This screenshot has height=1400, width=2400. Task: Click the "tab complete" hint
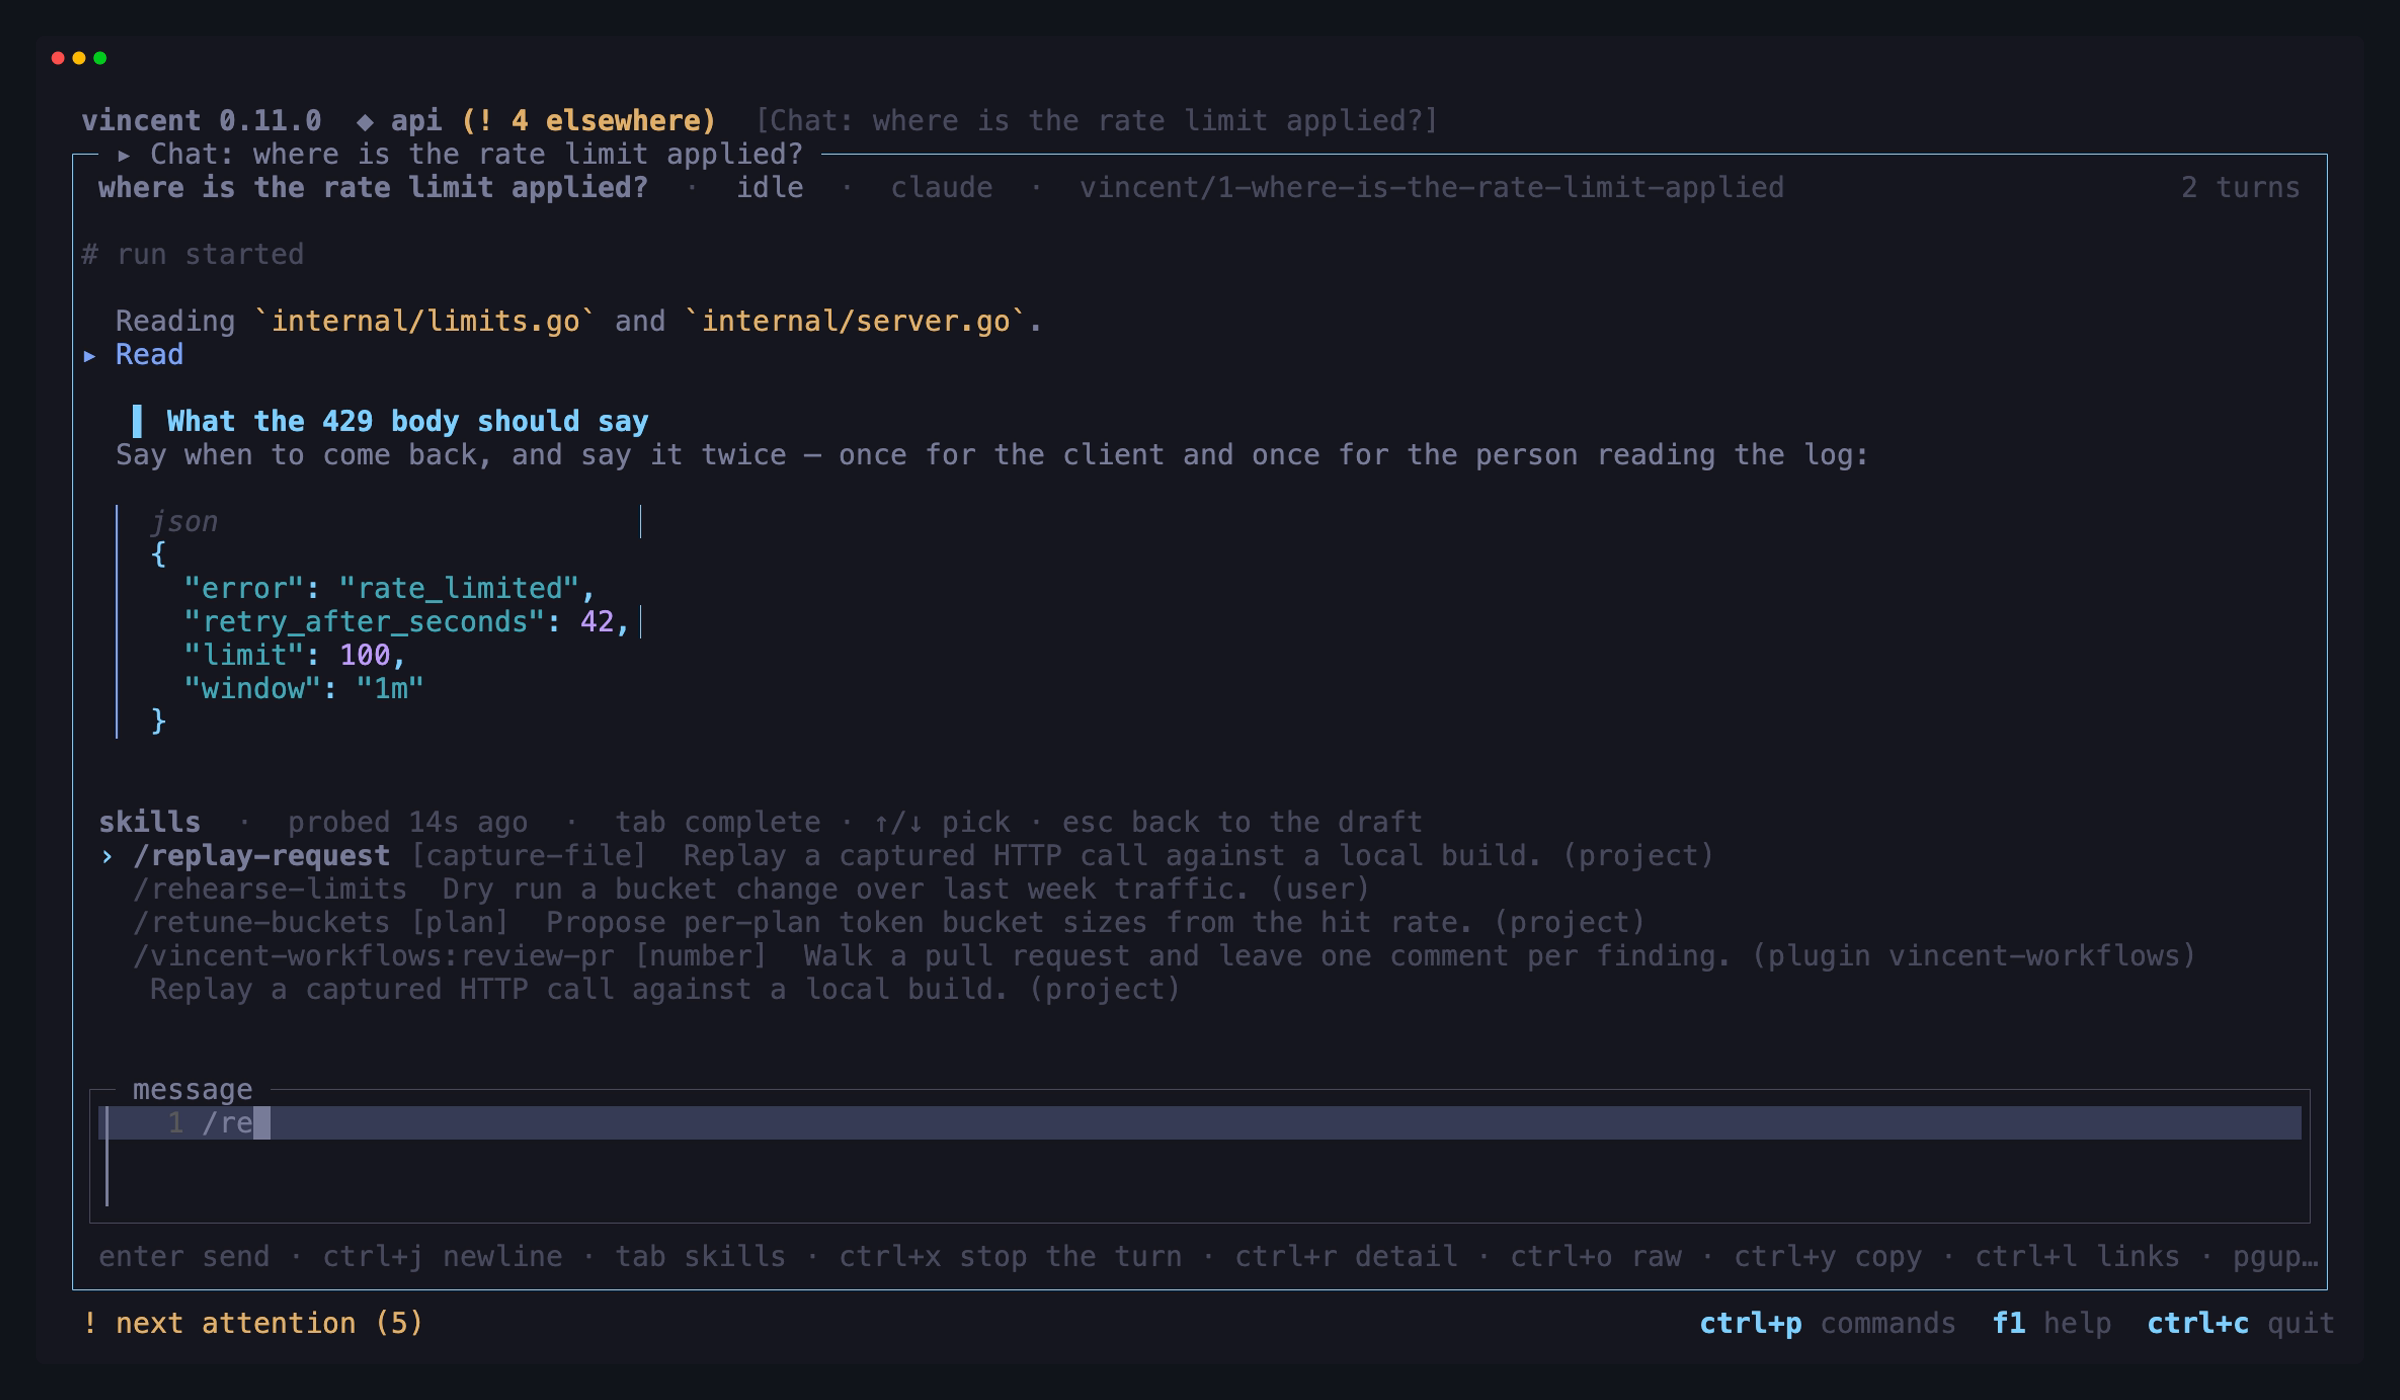click(x=717, y=822)
